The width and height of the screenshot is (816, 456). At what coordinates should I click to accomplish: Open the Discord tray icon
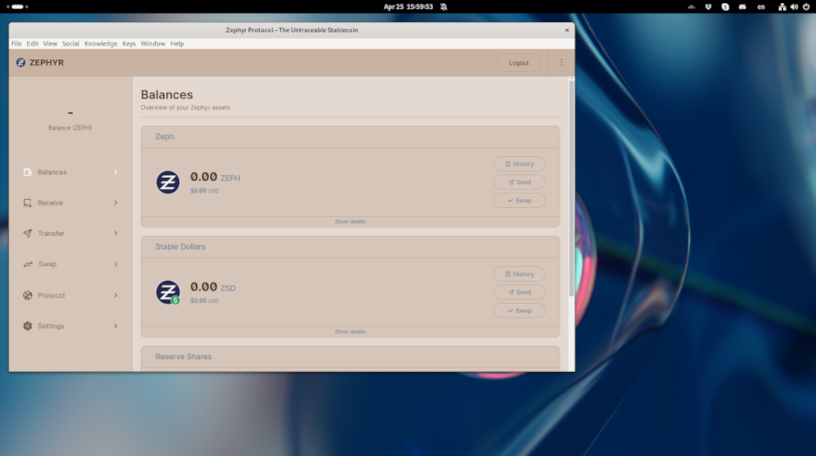click(x=742, y=7)
